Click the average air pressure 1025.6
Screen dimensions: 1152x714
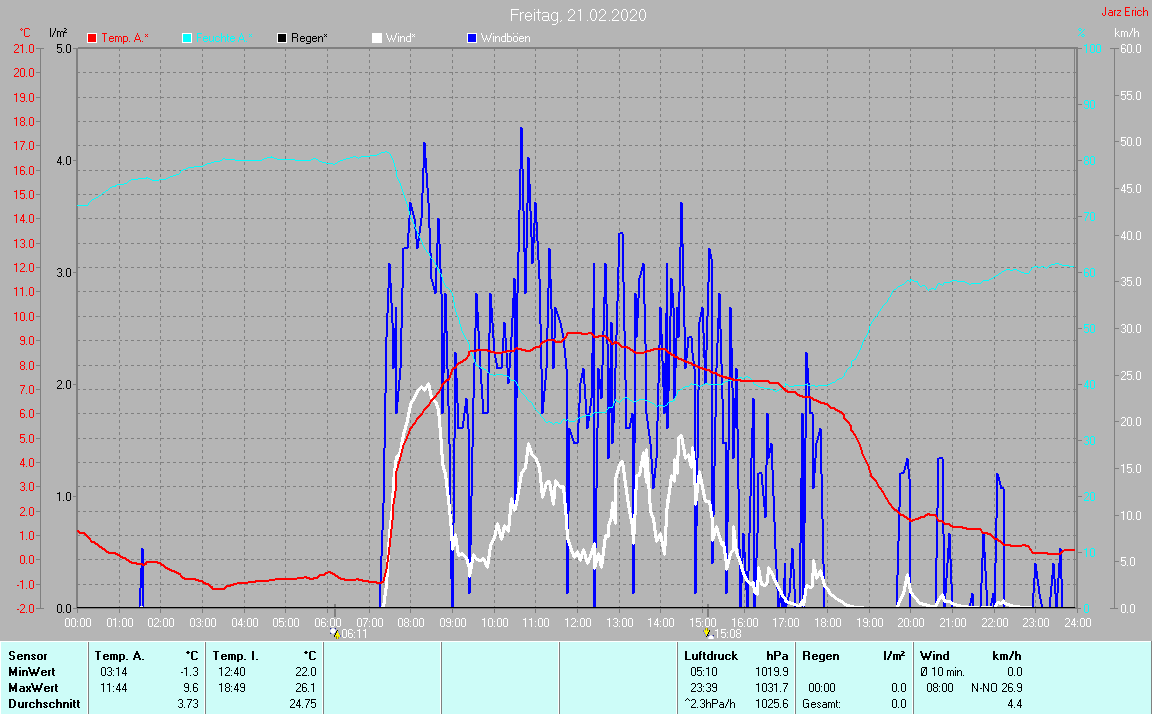[771, 704]
